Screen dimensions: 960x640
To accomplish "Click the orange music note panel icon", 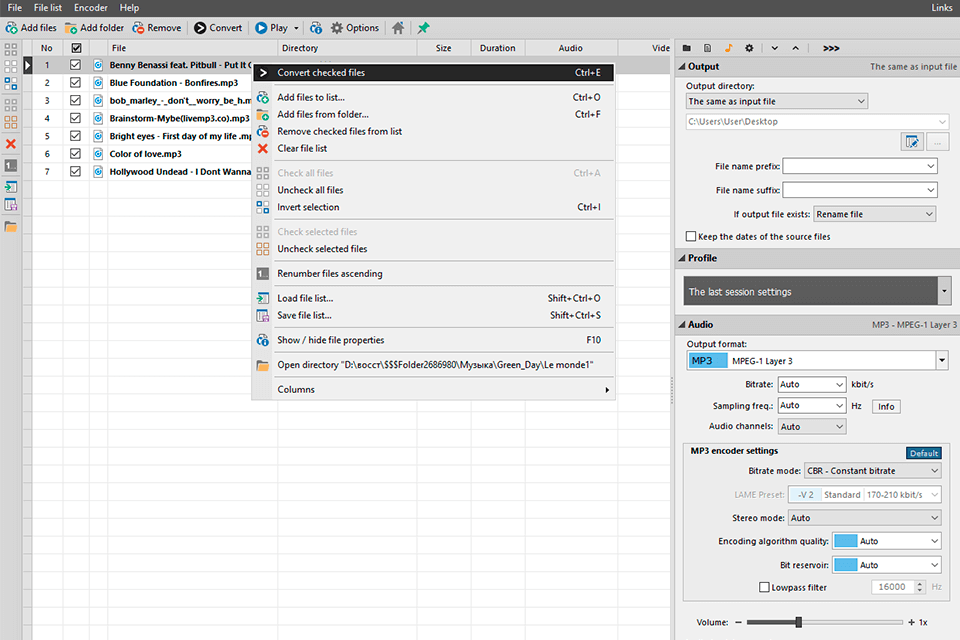I will pos(728,47).
